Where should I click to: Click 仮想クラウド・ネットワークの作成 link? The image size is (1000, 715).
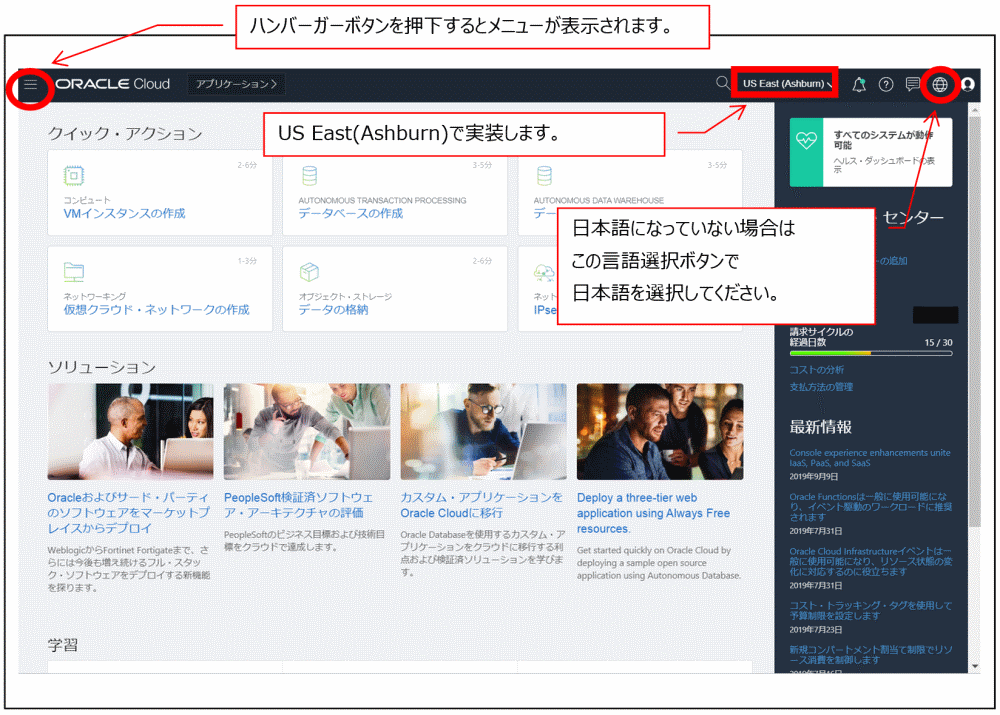click(x=156, y=310)
